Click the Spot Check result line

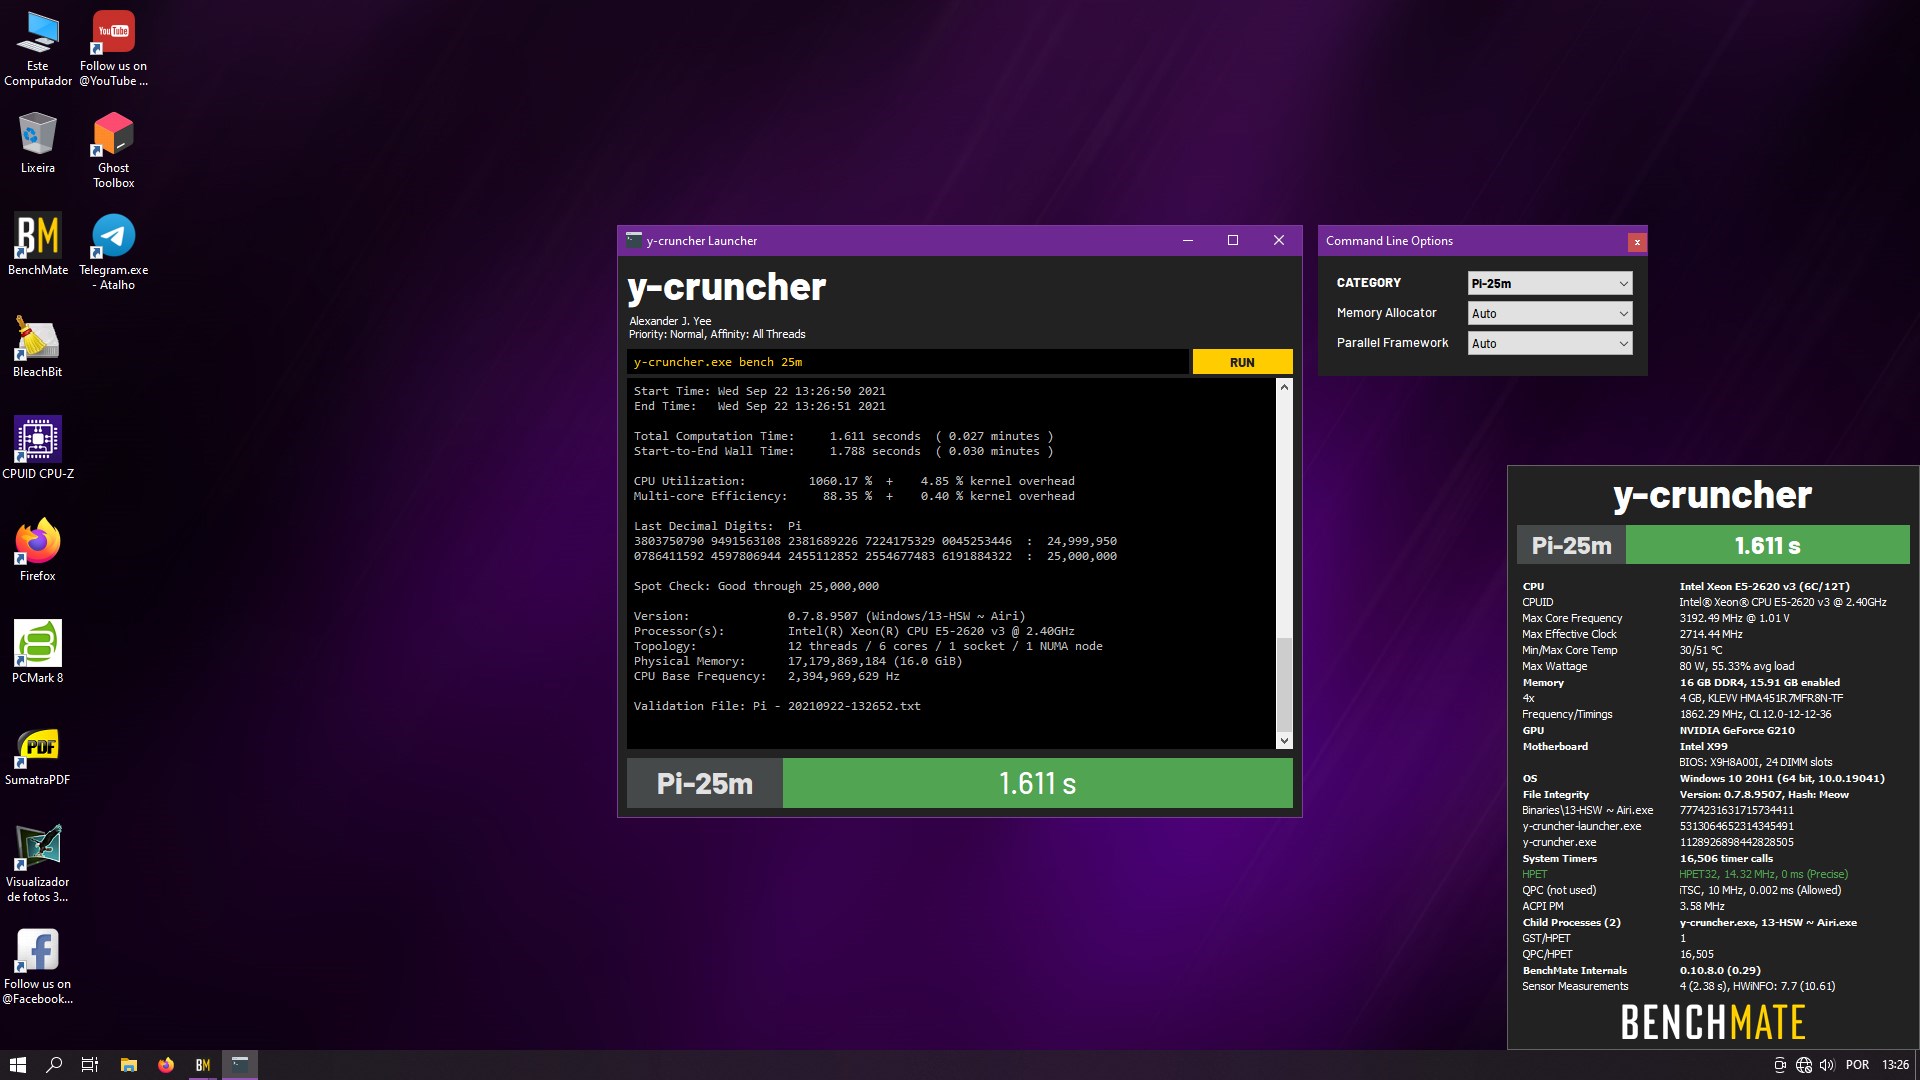click(x=756, y=586)
